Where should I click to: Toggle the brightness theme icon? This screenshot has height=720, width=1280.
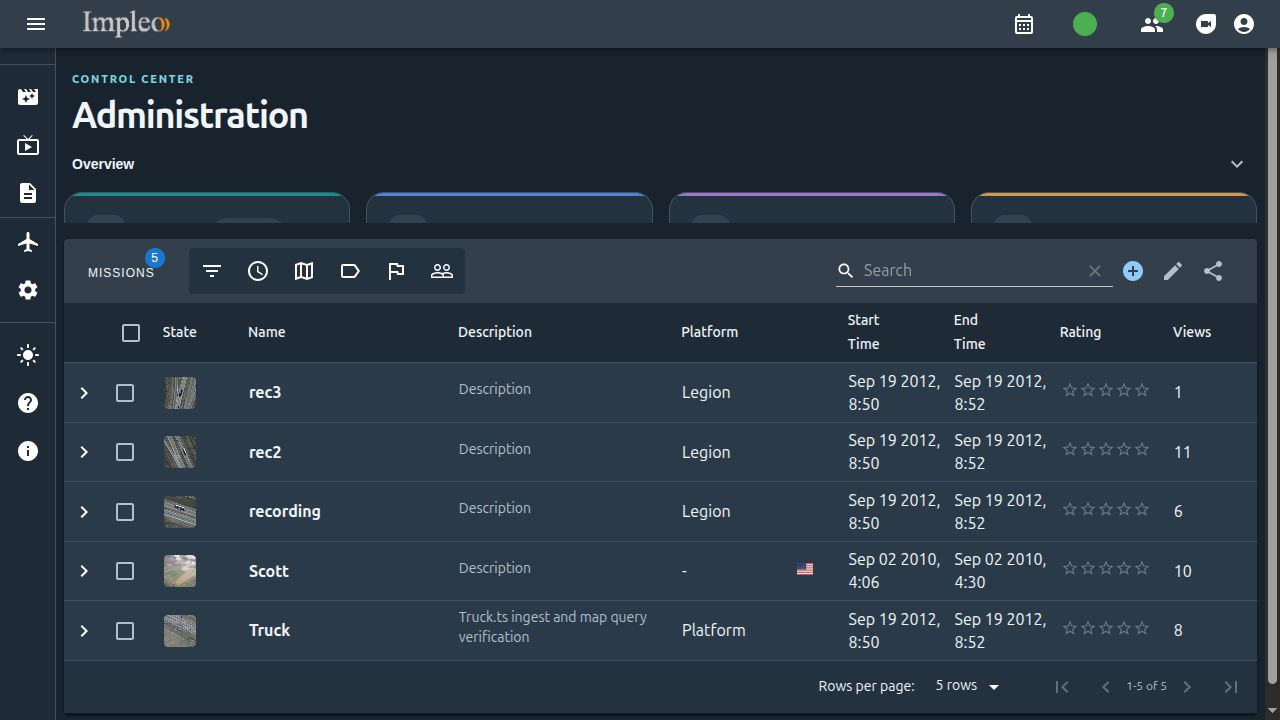pyautogui.click(x=28, y=355)
